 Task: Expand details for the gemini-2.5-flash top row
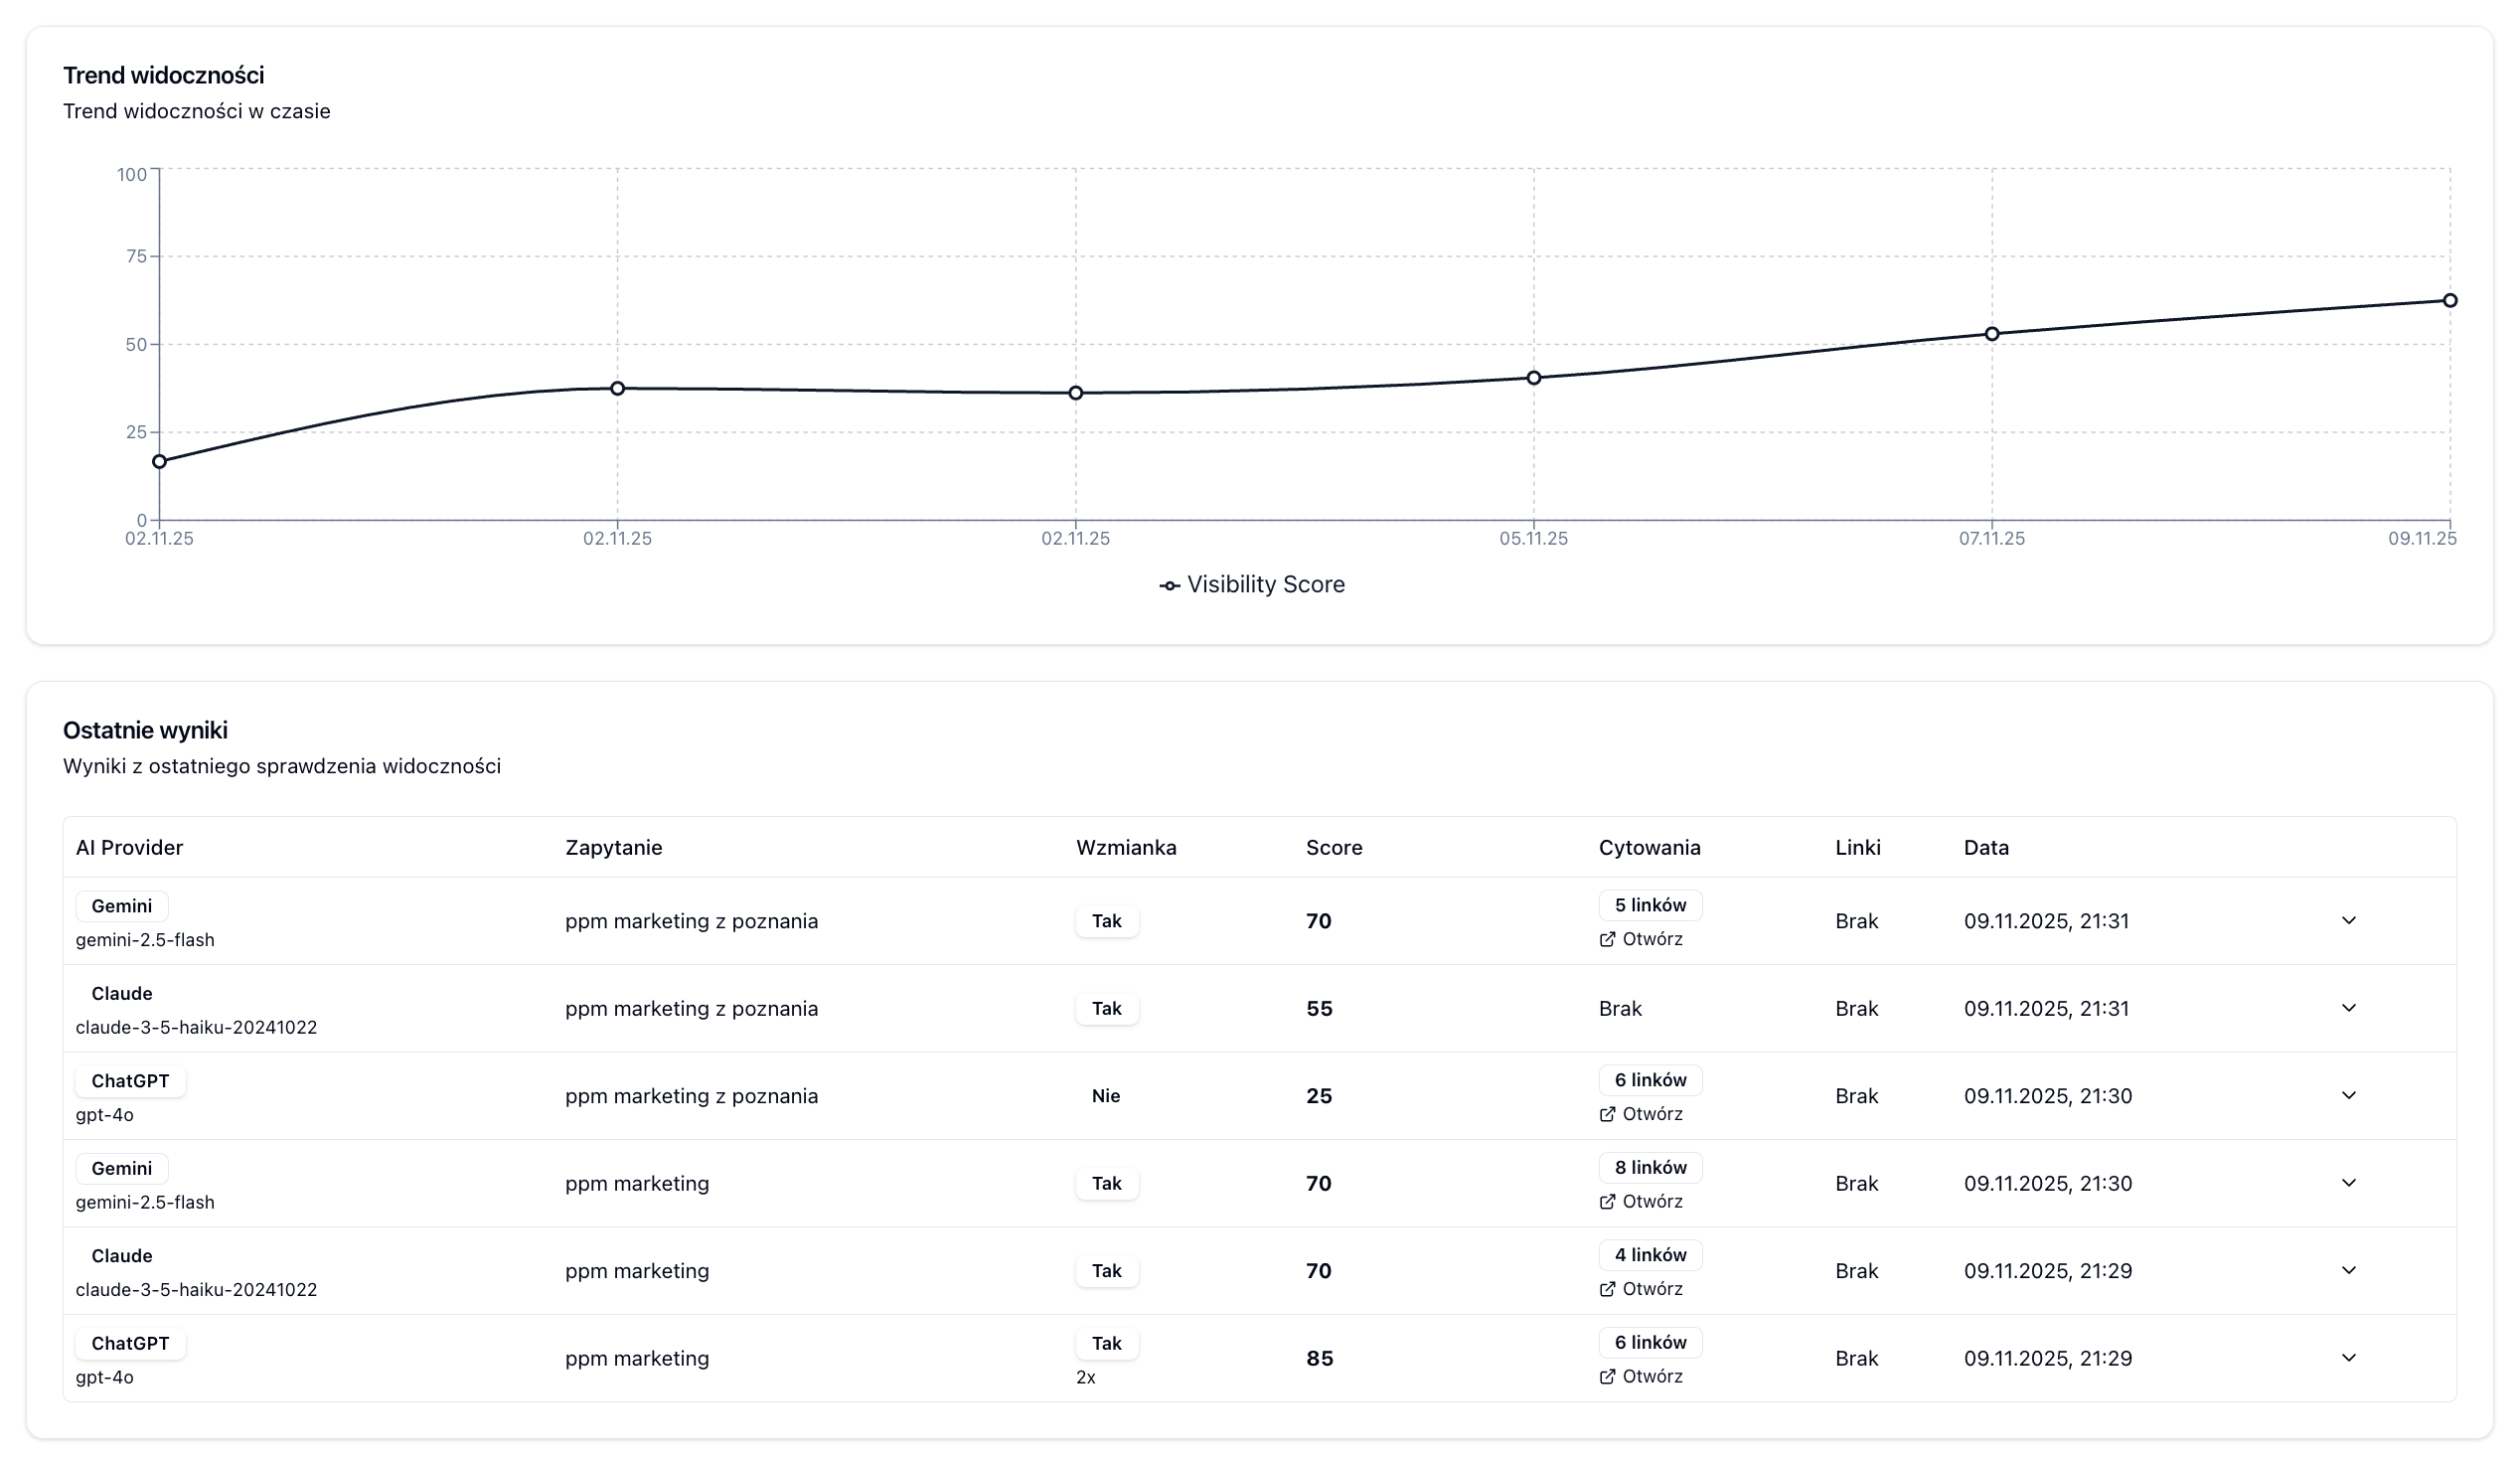2351,921
